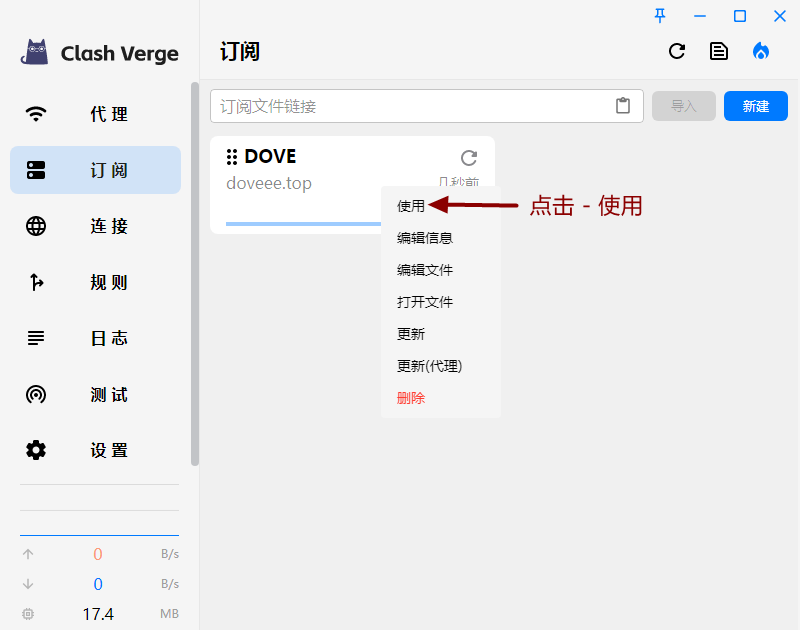Image resolution: width=800 pixels, height=630 pixels.
Task: Open the 代理 proxies page
Action: 95,114
